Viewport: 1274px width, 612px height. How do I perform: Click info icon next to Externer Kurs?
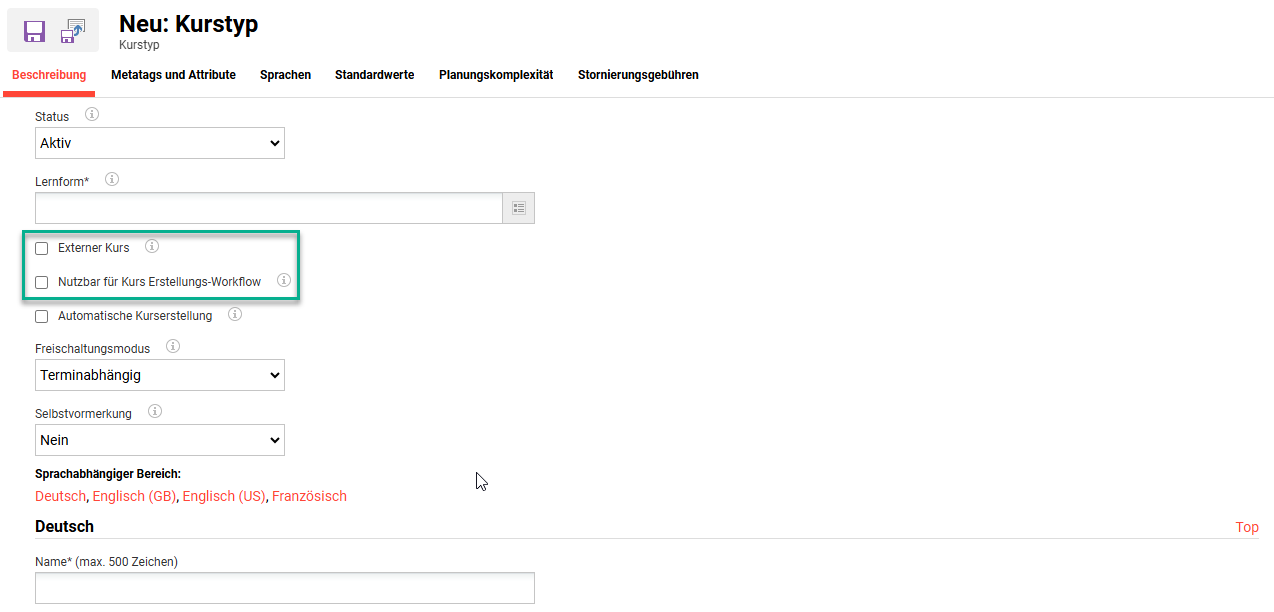(x=152, y=246)
